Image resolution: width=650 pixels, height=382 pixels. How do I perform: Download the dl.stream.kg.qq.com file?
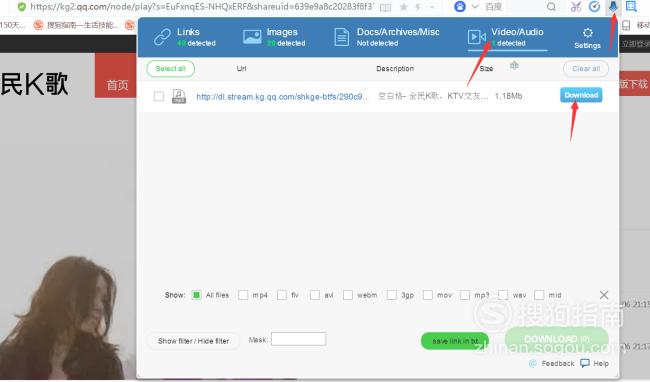(x=581, y=95)
